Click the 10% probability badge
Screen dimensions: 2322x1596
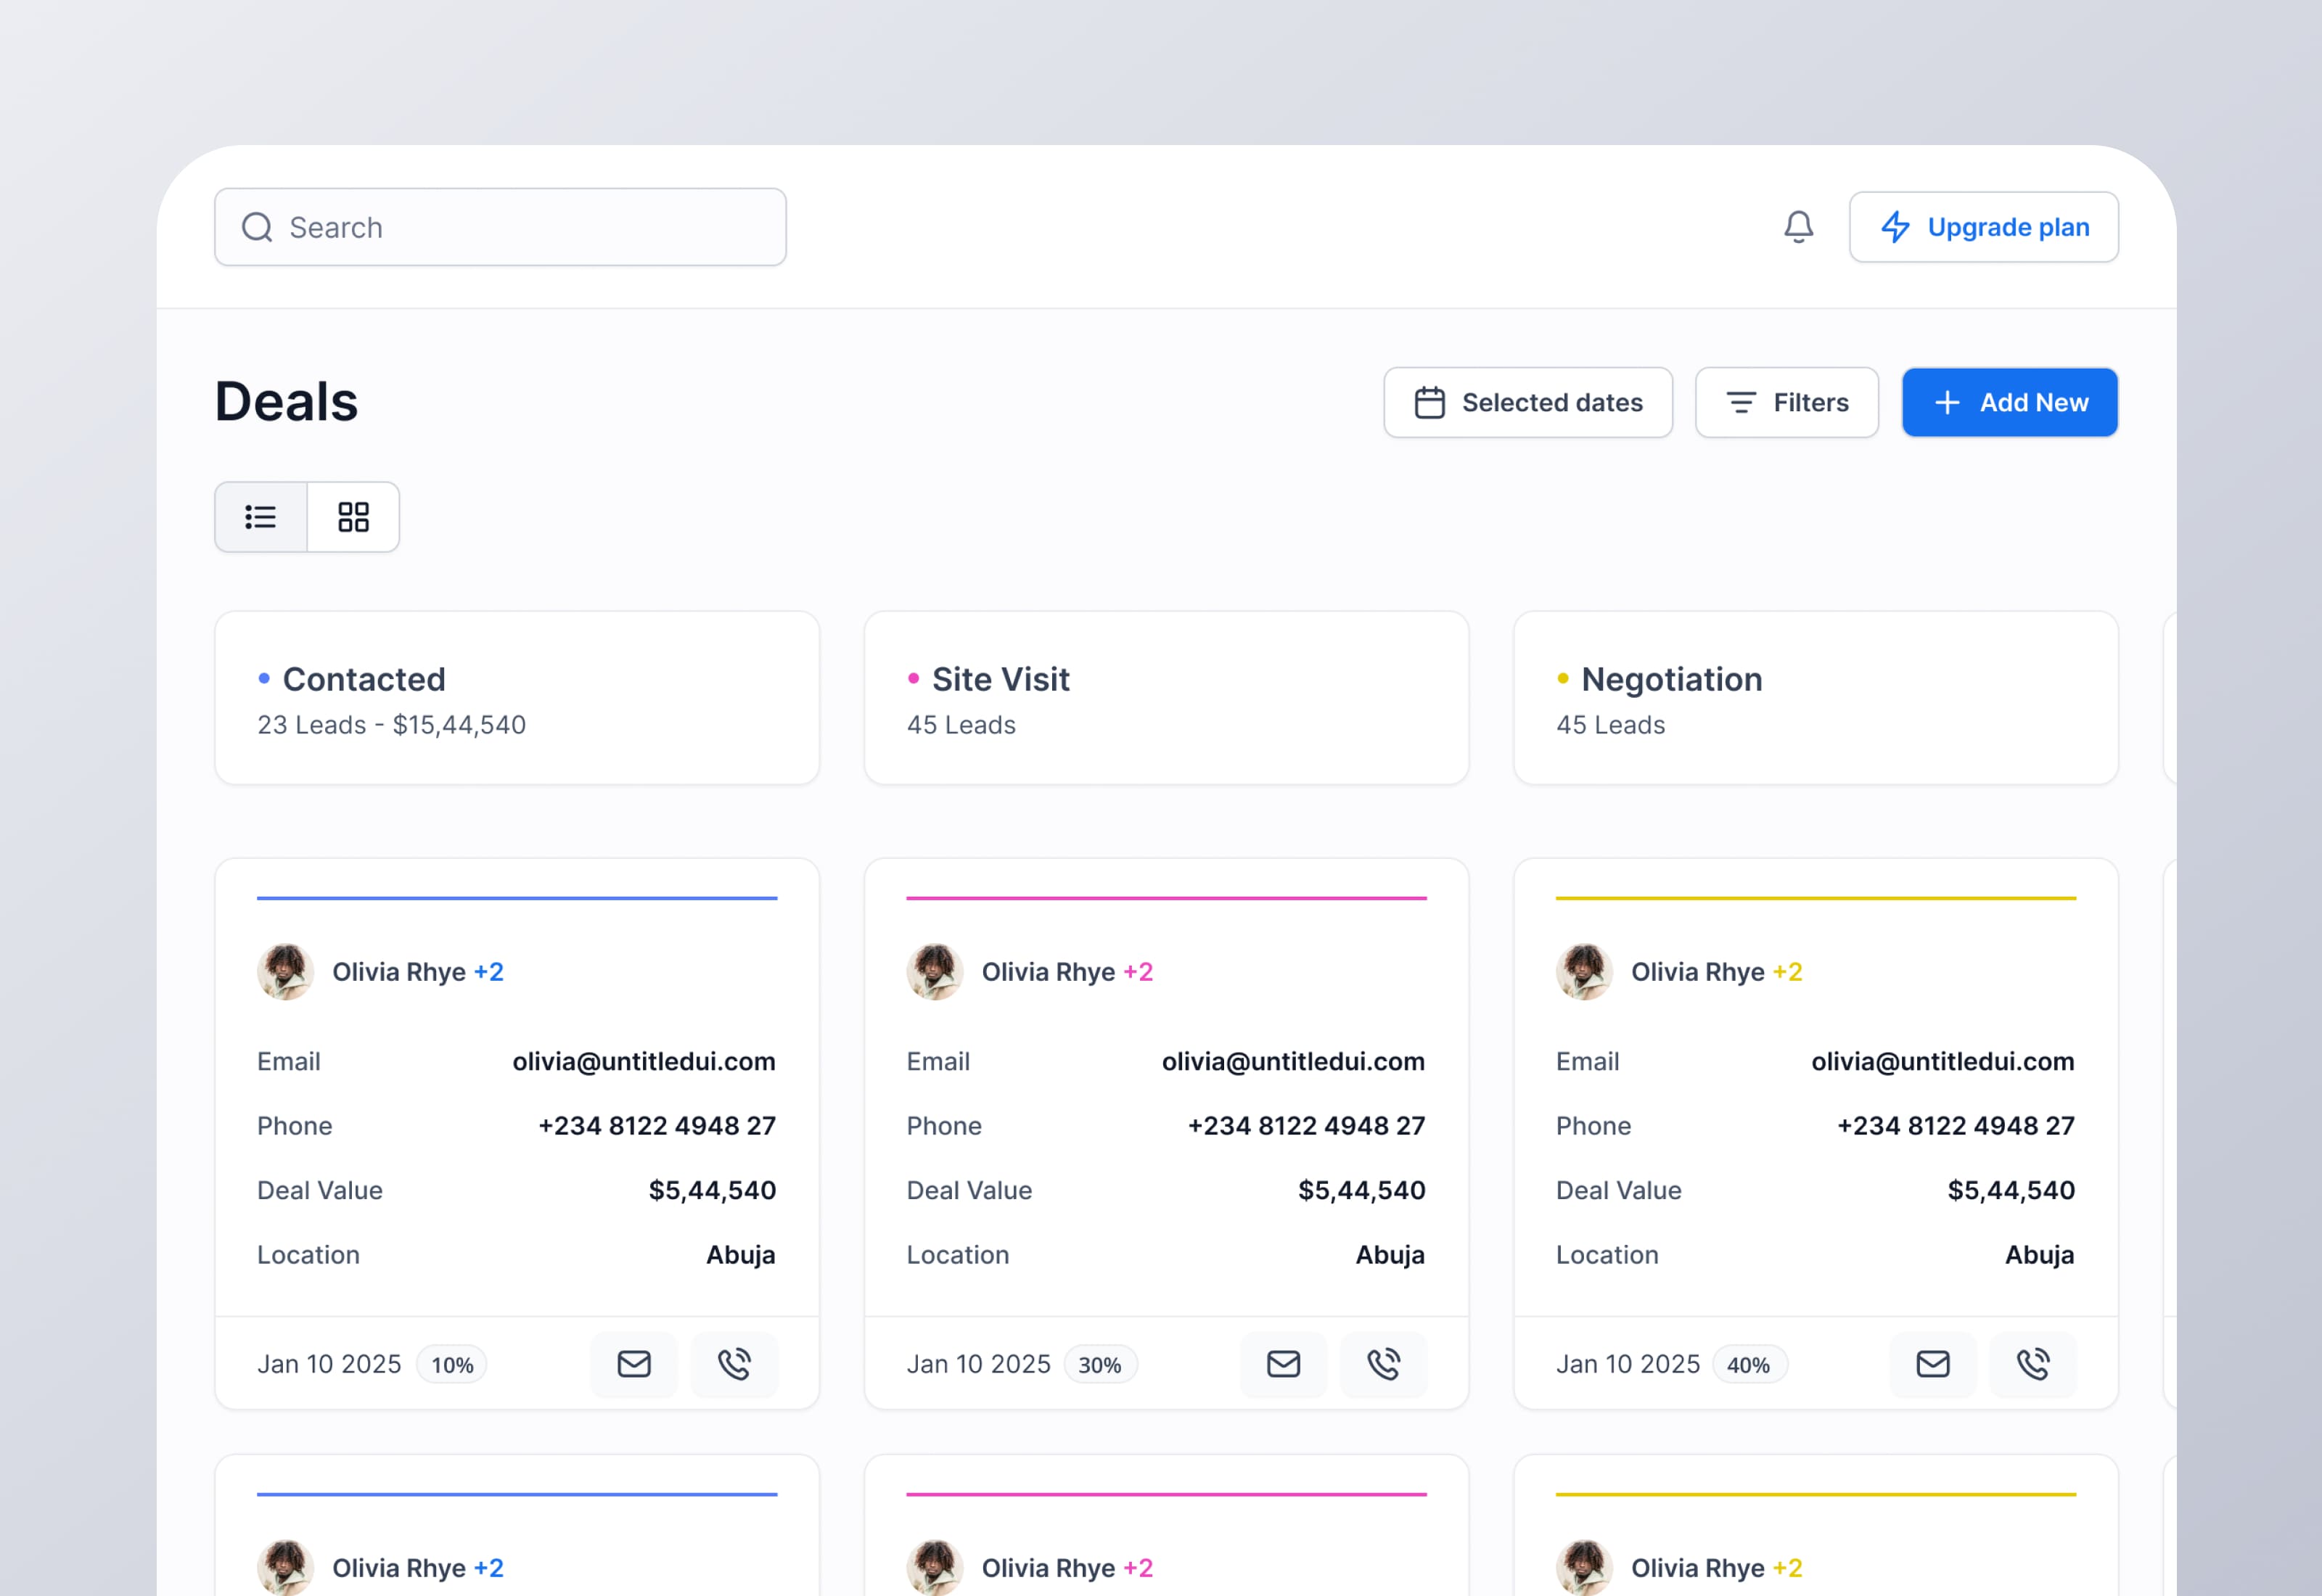452,1365
